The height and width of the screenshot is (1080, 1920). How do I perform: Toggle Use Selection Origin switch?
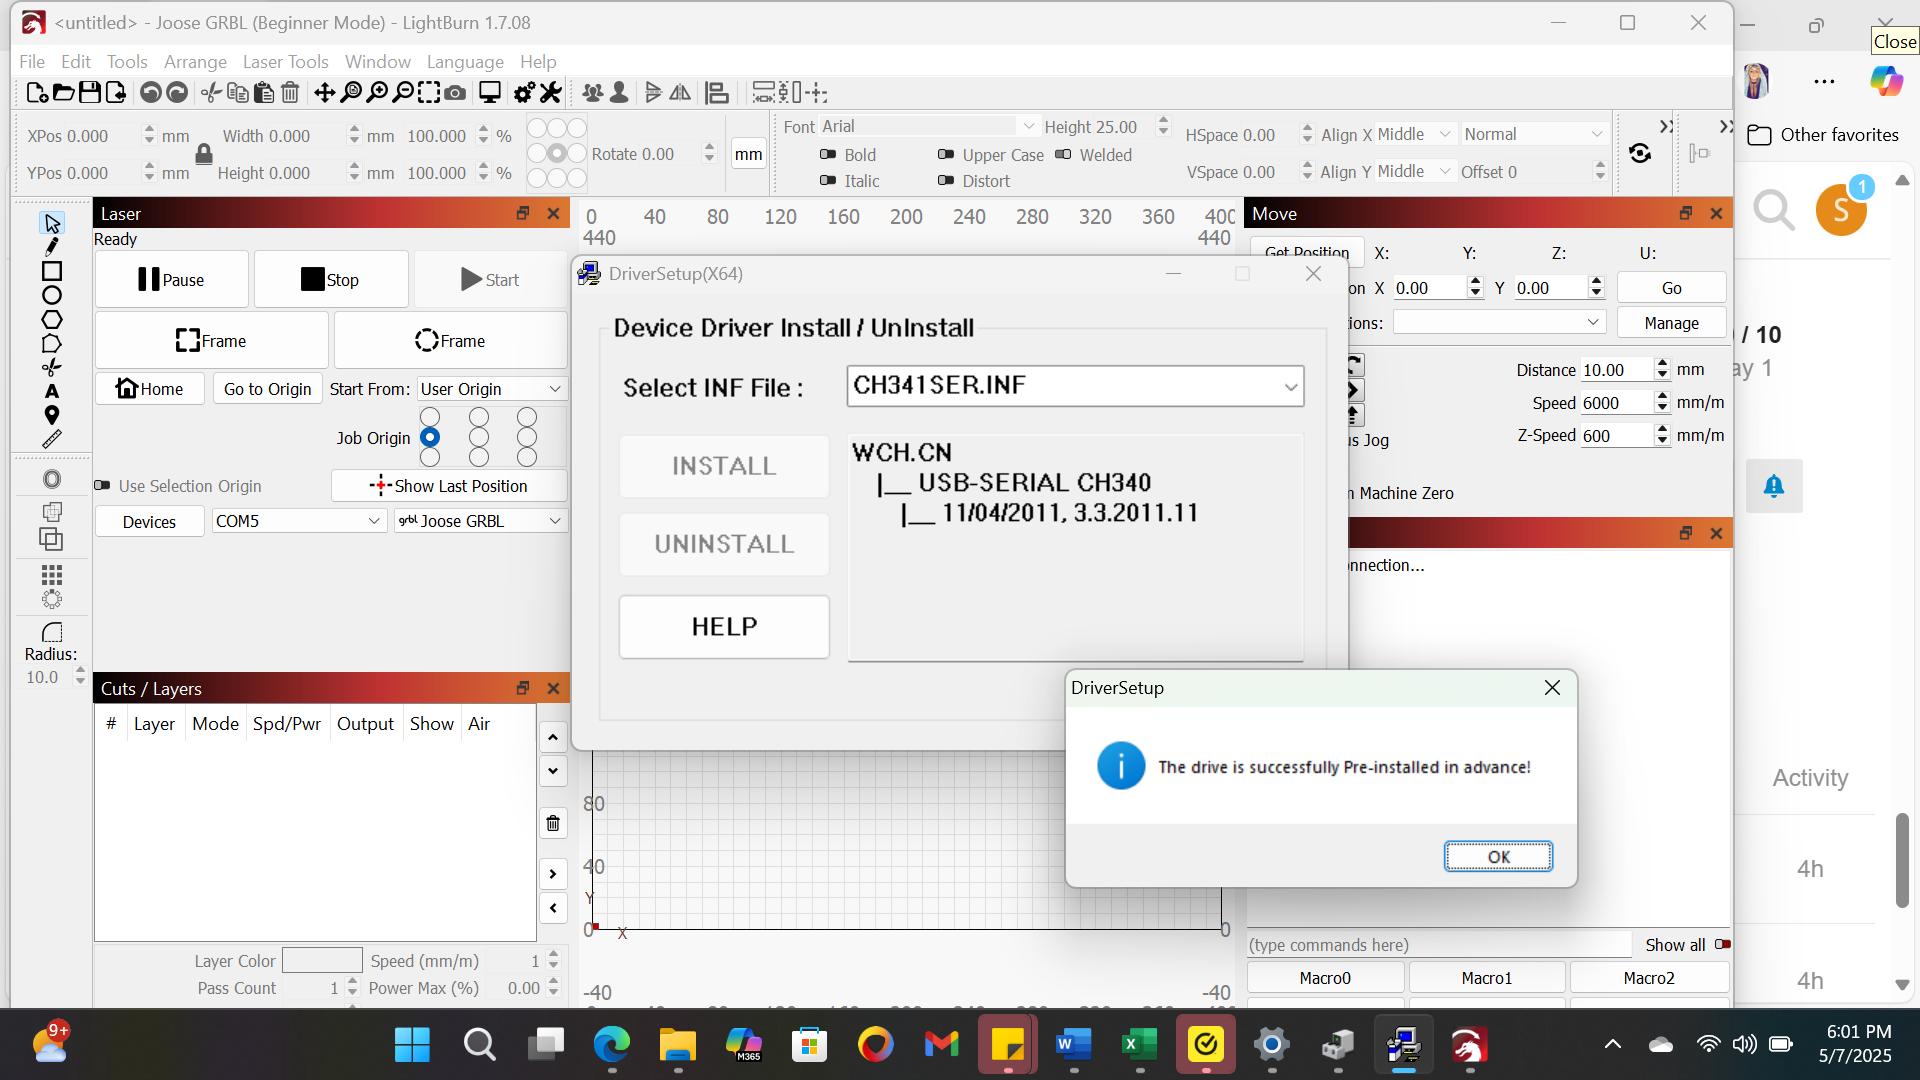pos(102,485)
